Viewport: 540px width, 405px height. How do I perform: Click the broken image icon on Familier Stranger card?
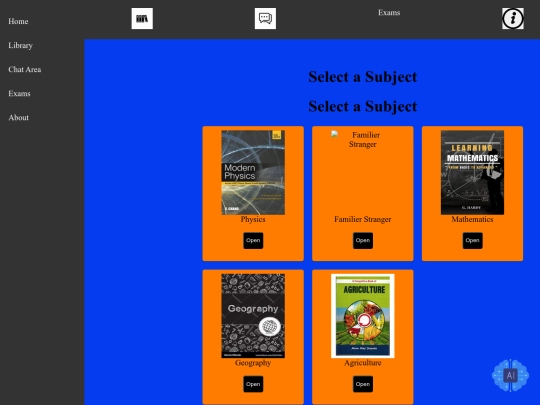point(334,134)
